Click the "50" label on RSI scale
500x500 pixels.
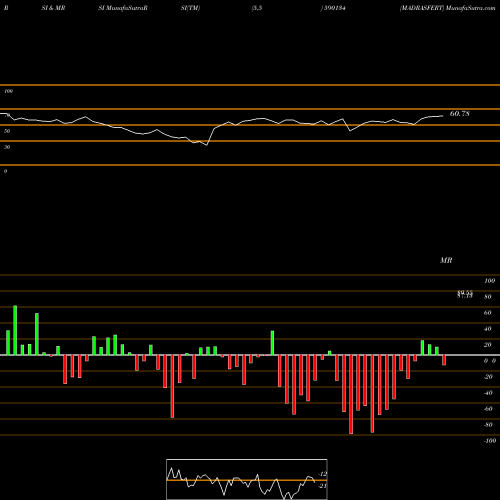click(7, 131)
